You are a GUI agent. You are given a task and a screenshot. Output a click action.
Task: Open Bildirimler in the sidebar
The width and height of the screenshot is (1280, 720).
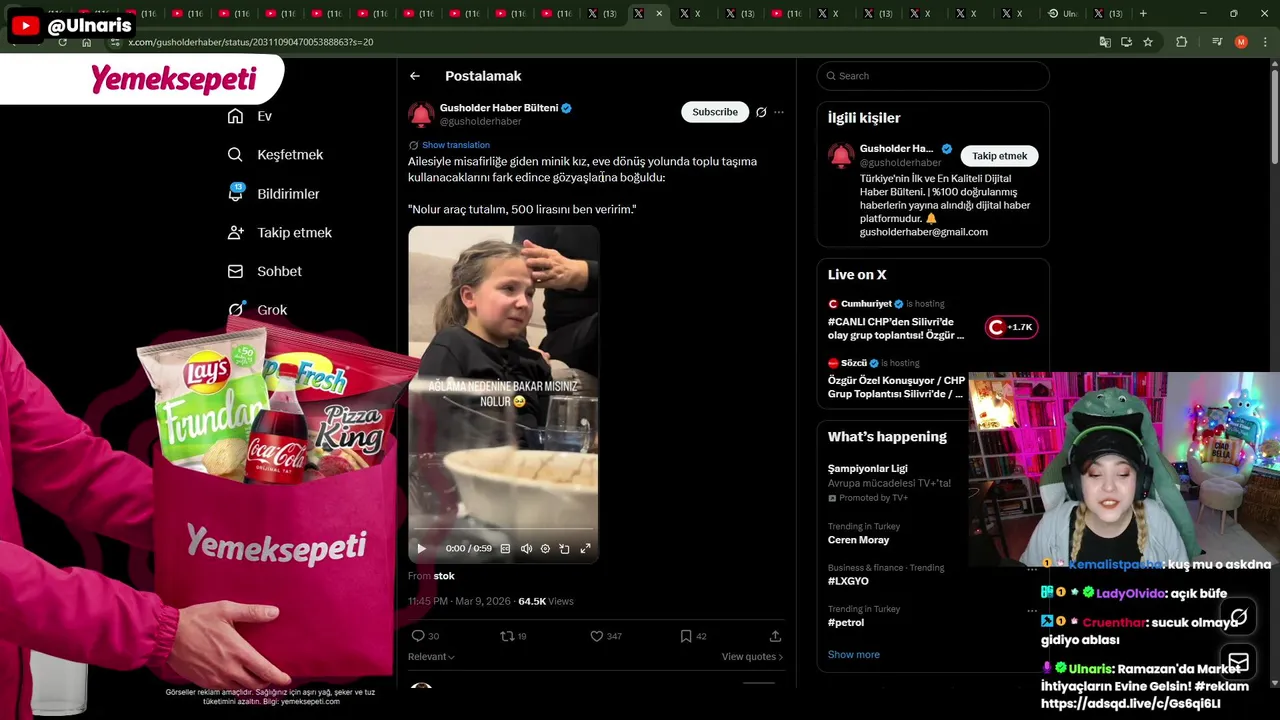[273, 194]
